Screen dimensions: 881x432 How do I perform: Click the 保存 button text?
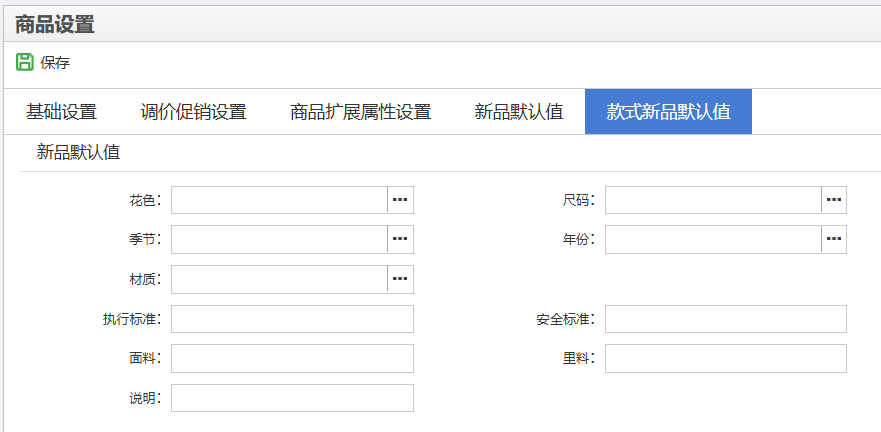(x=55, y=63)
